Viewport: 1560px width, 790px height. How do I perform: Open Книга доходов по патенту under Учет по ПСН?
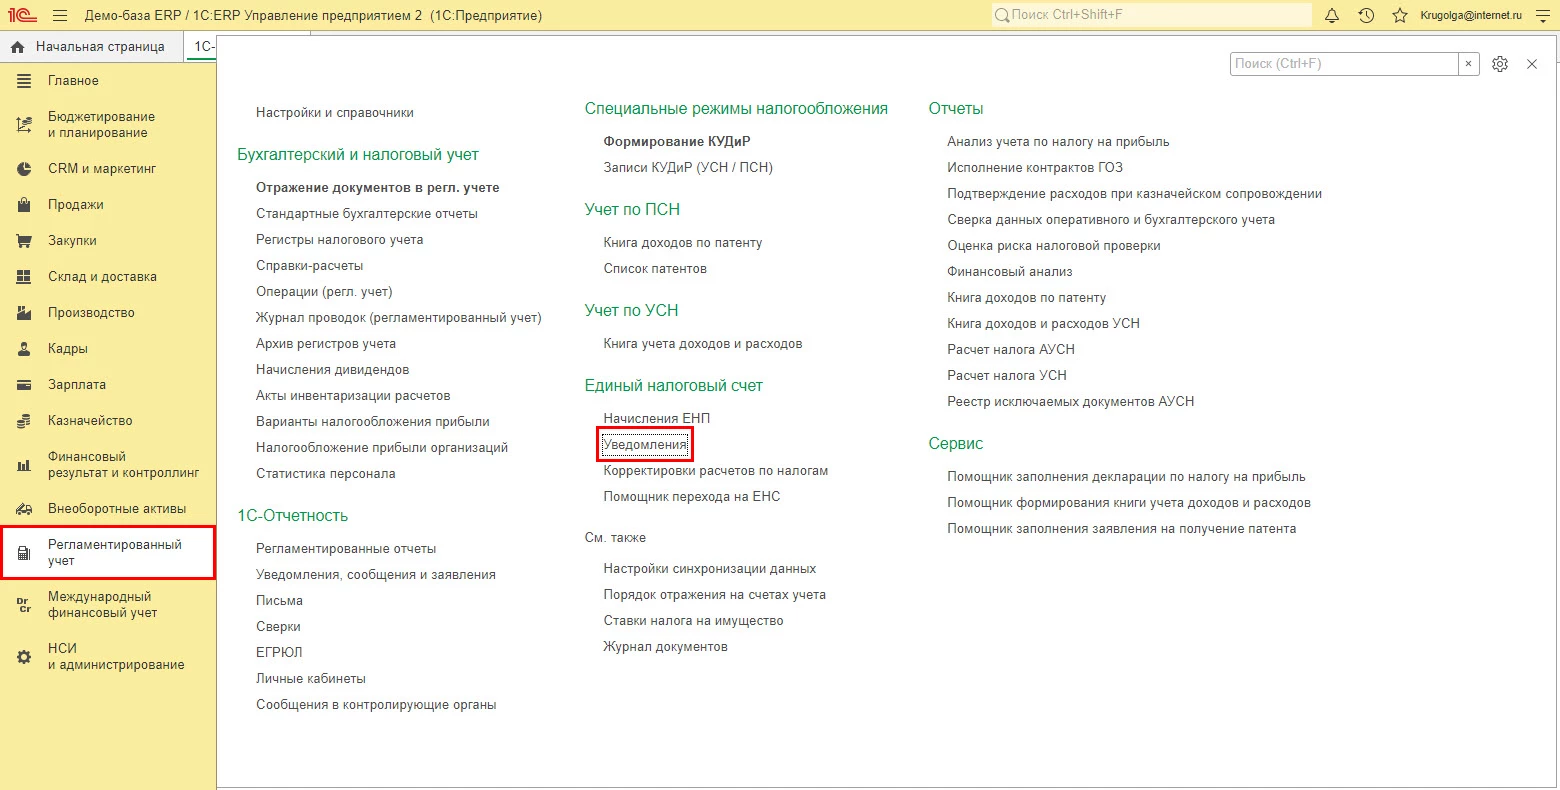(x=683, y=243)
